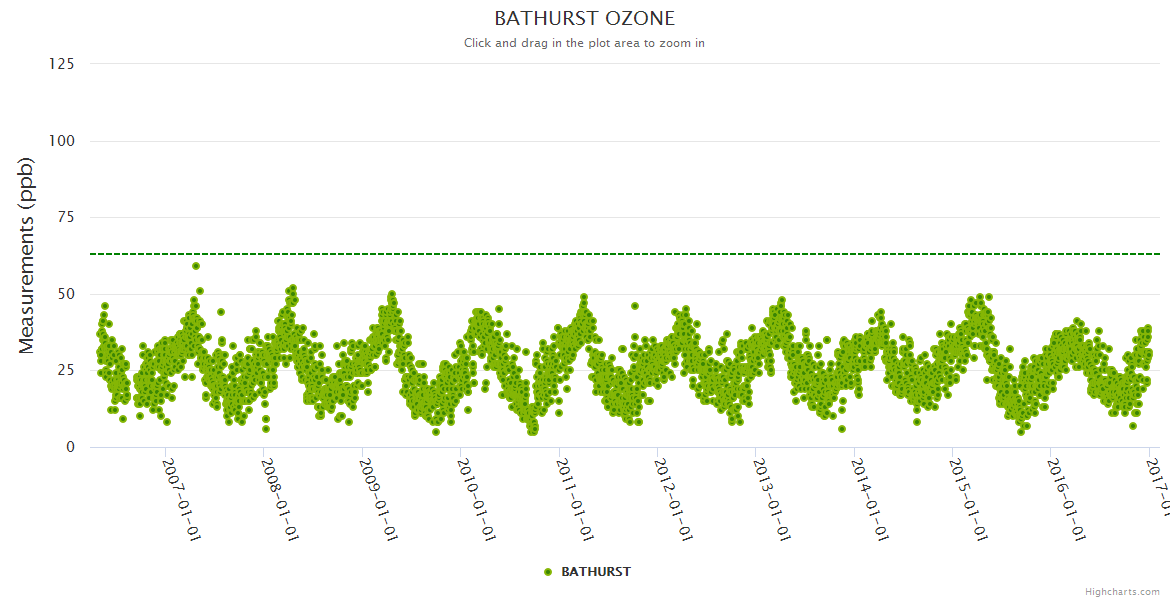The height and width of the screenshot is (600, 1170).
Task: Click the BATHURST OZONE chart title
Action: (585, 19)
